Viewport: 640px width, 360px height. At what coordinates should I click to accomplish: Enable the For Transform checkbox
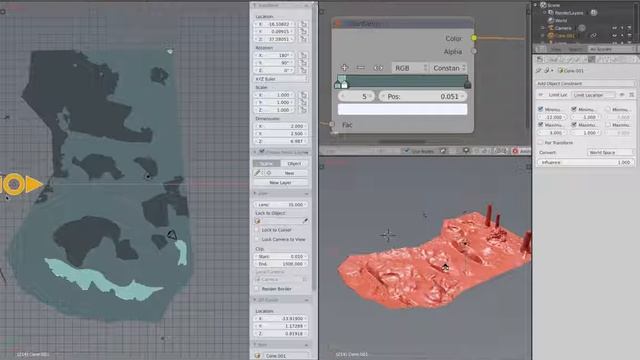click(x=540, y=142)
